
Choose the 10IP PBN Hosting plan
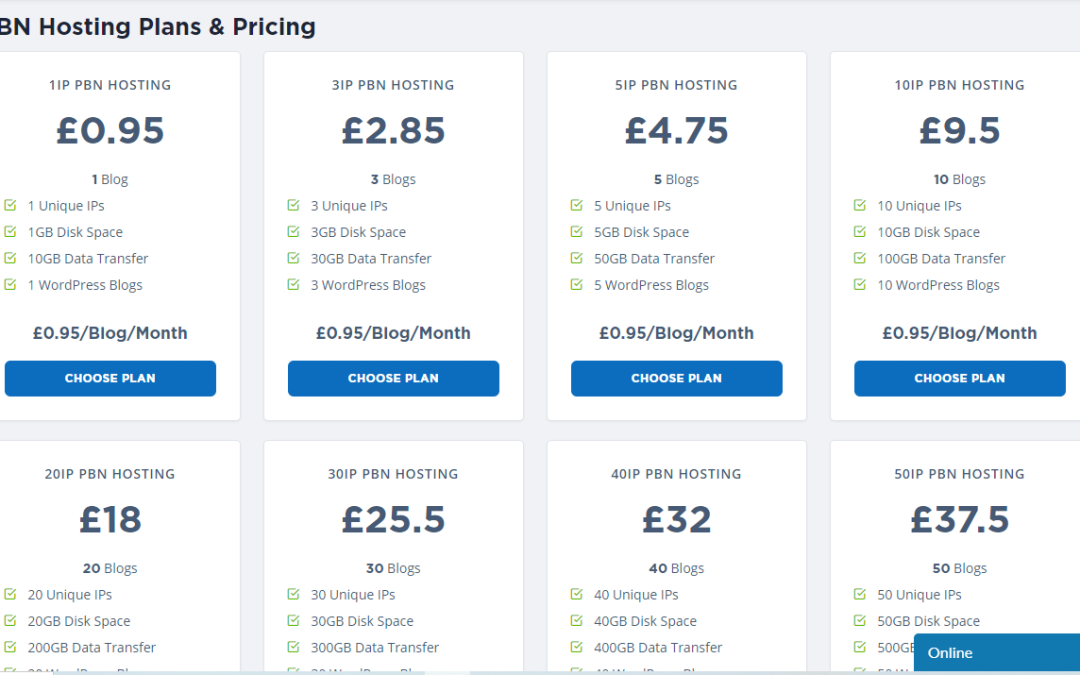point(959,379)
